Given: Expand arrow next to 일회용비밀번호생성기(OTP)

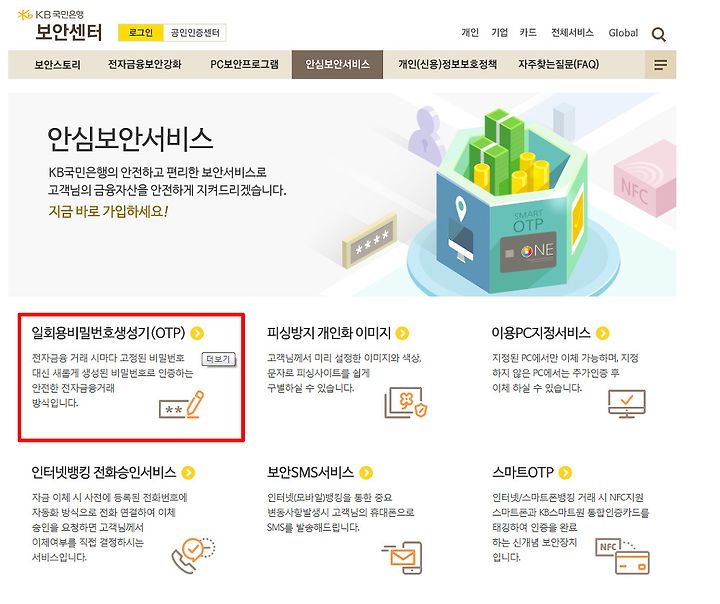Looking at the screenshot, I should point(197,333).
